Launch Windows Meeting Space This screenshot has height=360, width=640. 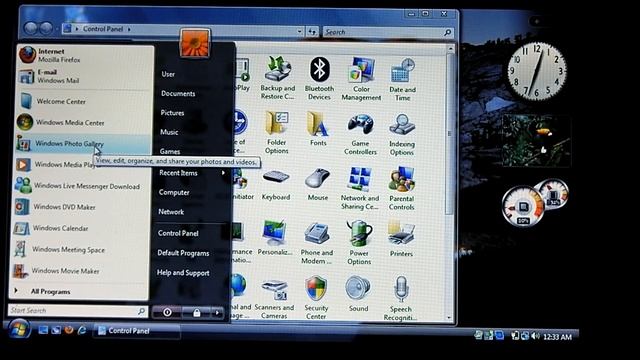pos(81,249)
